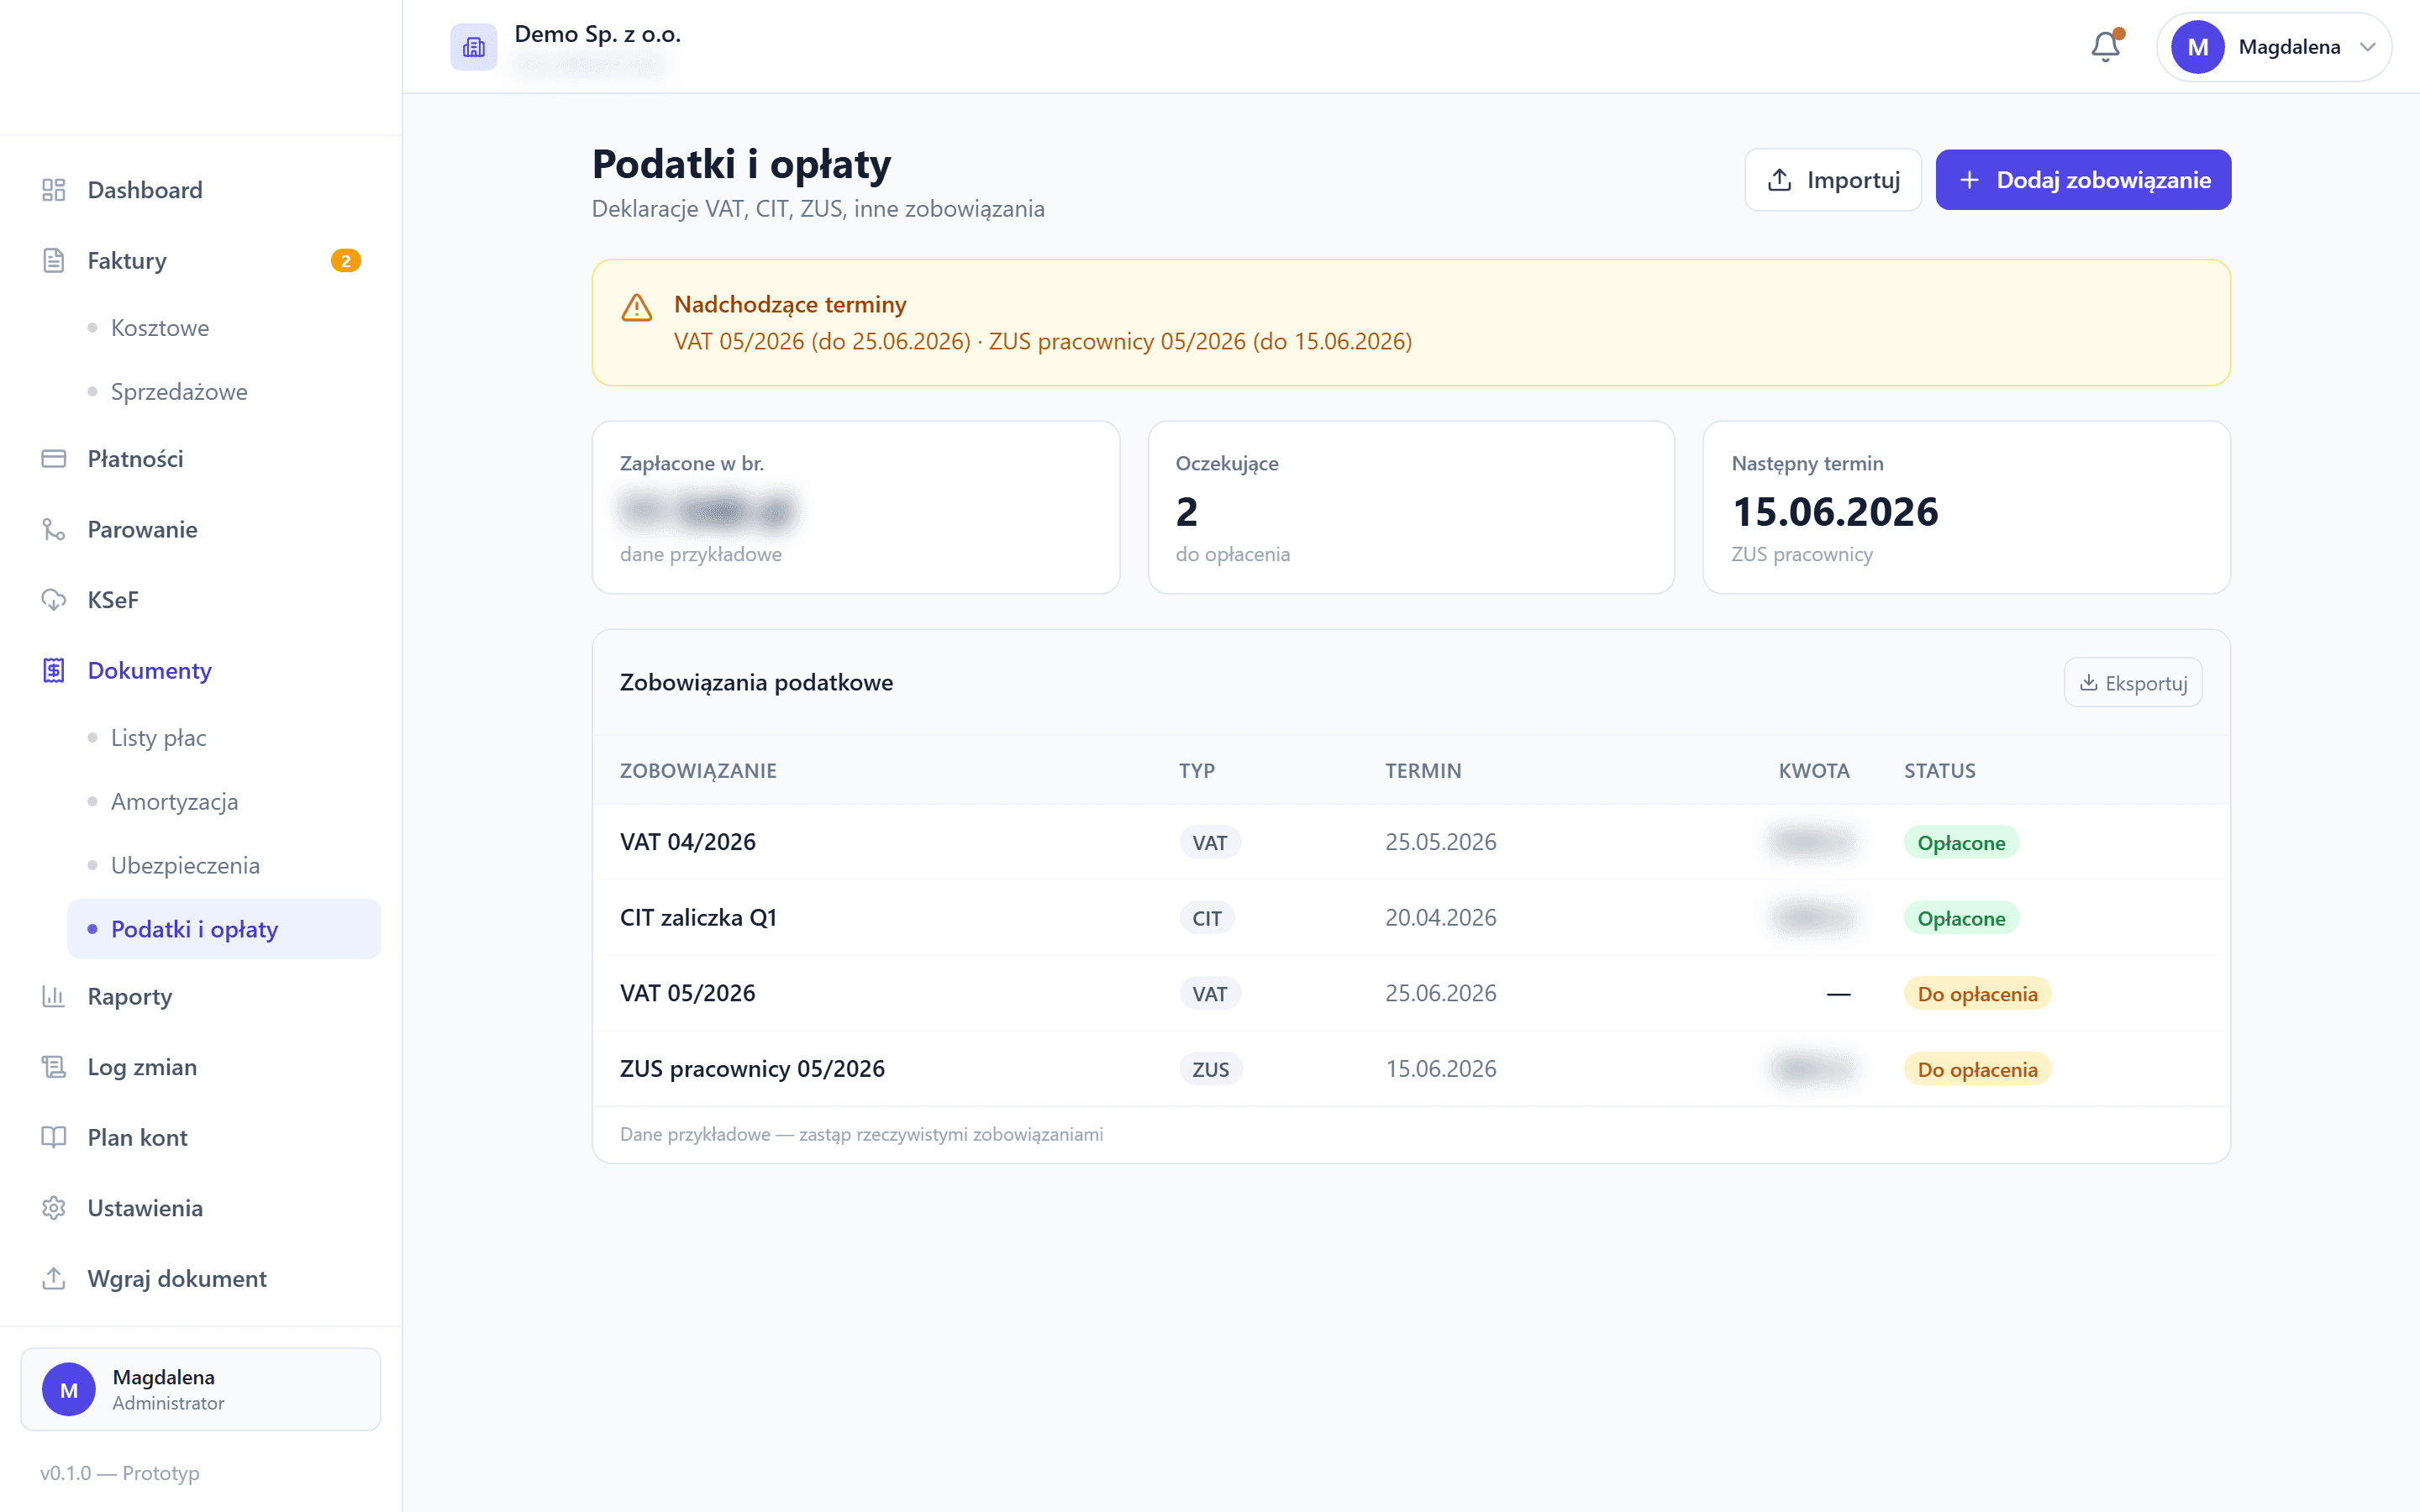
Task: Click the KWOTA column header
Action: pos(1814,771)
